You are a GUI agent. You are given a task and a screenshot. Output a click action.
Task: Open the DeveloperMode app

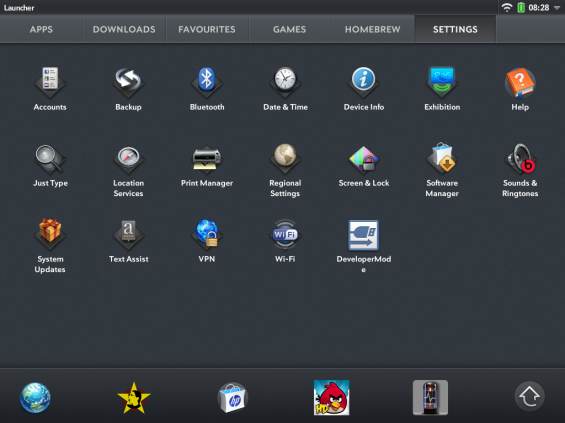coord(364,235)
